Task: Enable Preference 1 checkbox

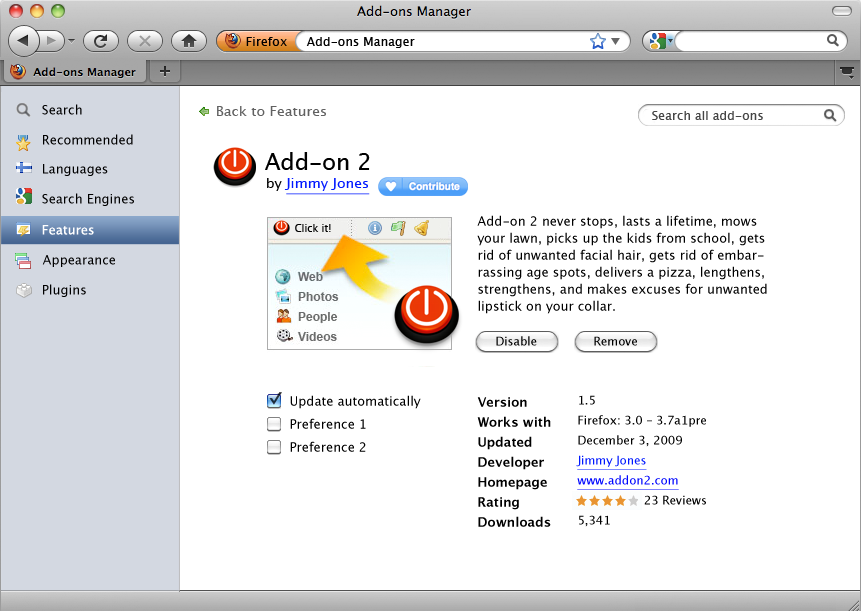Action: (x=274, y=424)
